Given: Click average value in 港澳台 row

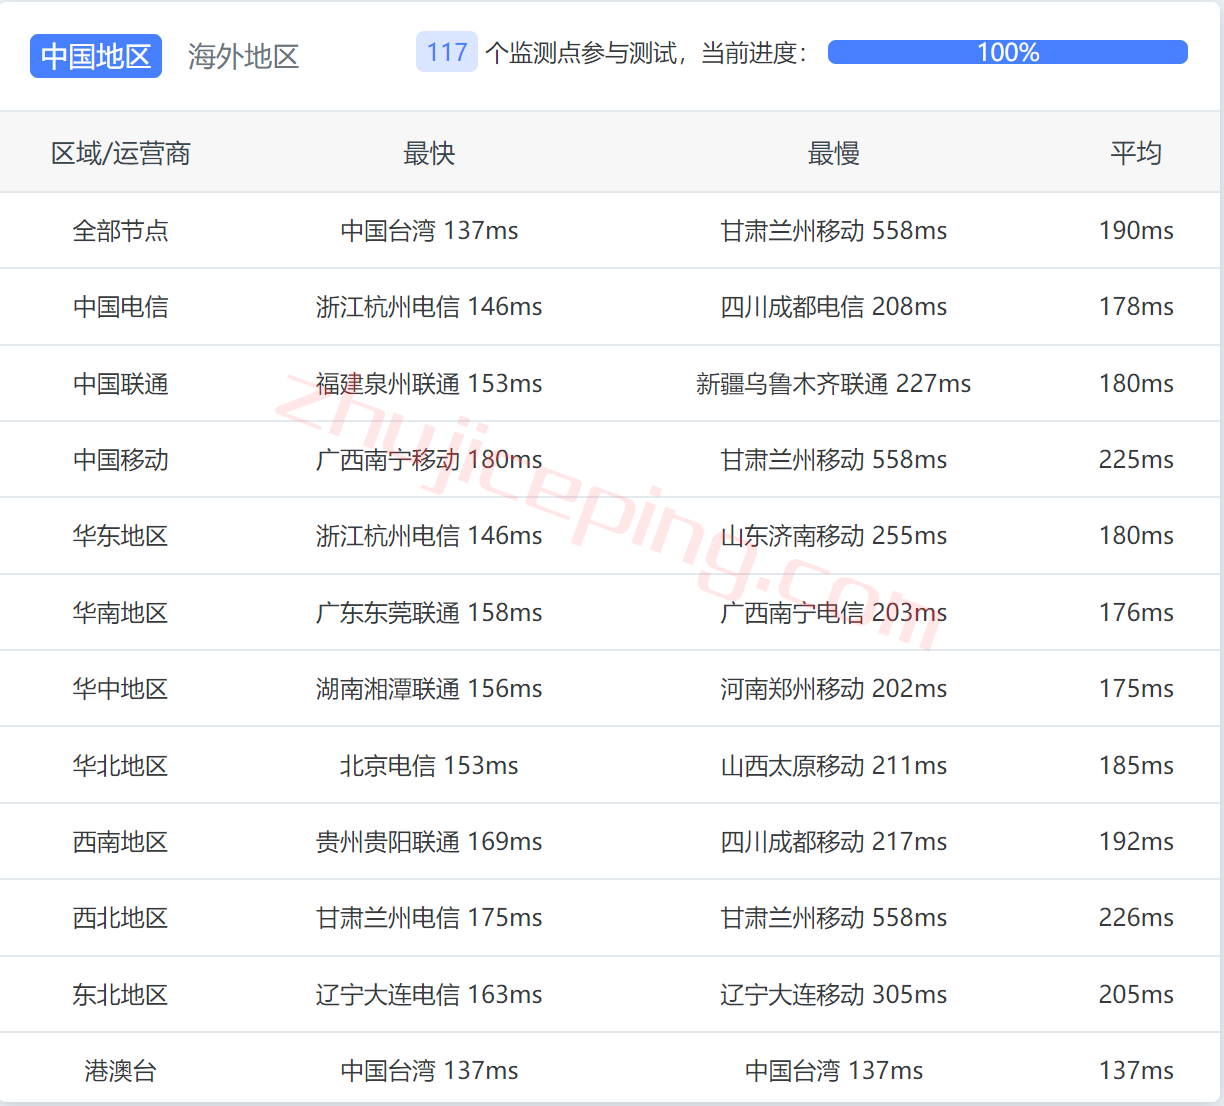Looking at the screenshot, I should point(1136,1071).
